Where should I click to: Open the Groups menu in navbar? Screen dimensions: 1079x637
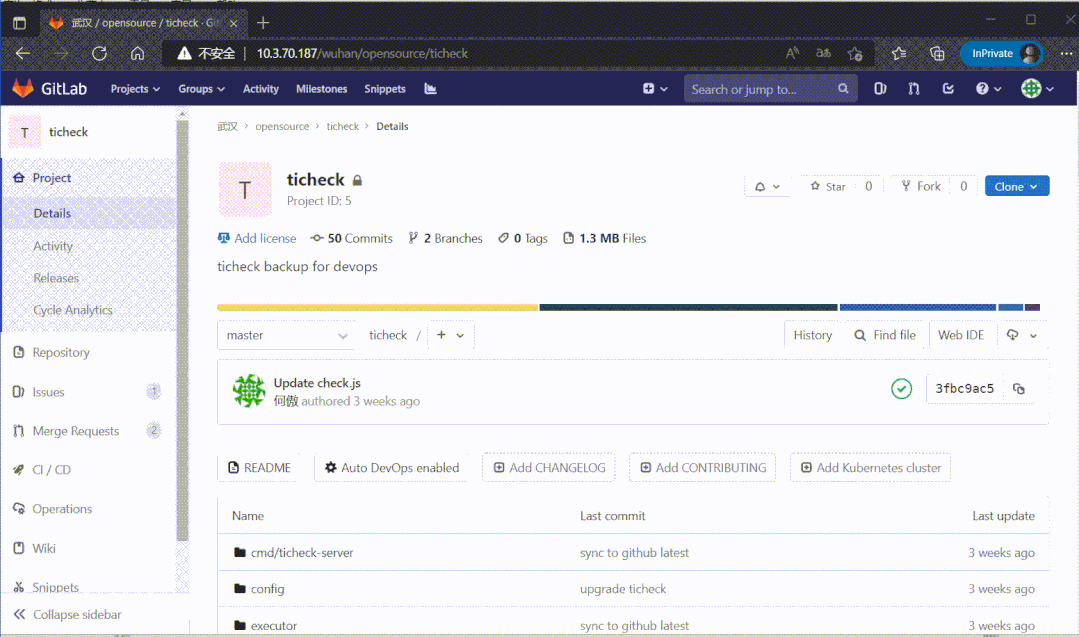tap(201, 89)
